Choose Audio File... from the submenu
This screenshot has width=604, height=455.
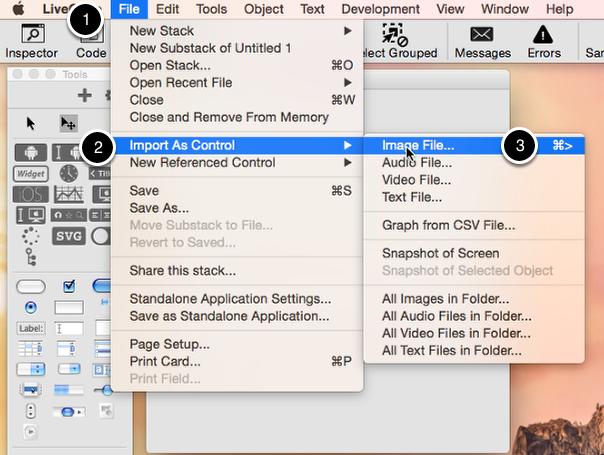(474, 163)
